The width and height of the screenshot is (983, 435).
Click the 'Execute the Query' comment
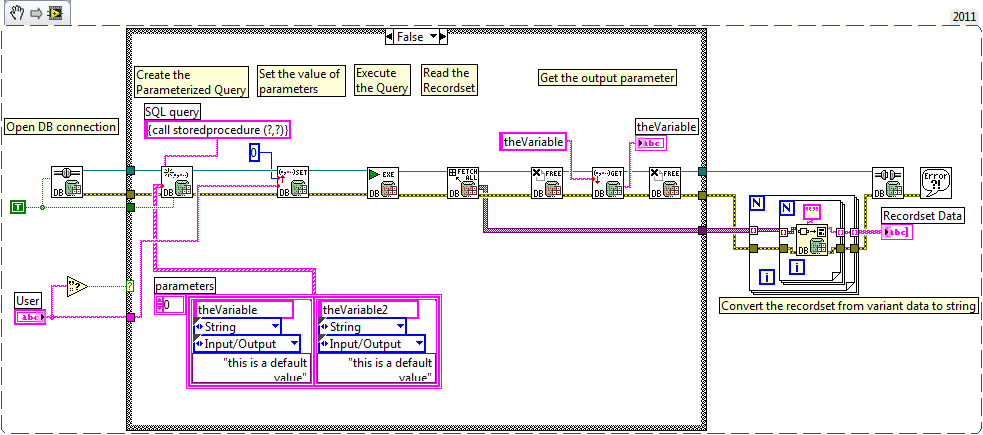pos(382,80)
